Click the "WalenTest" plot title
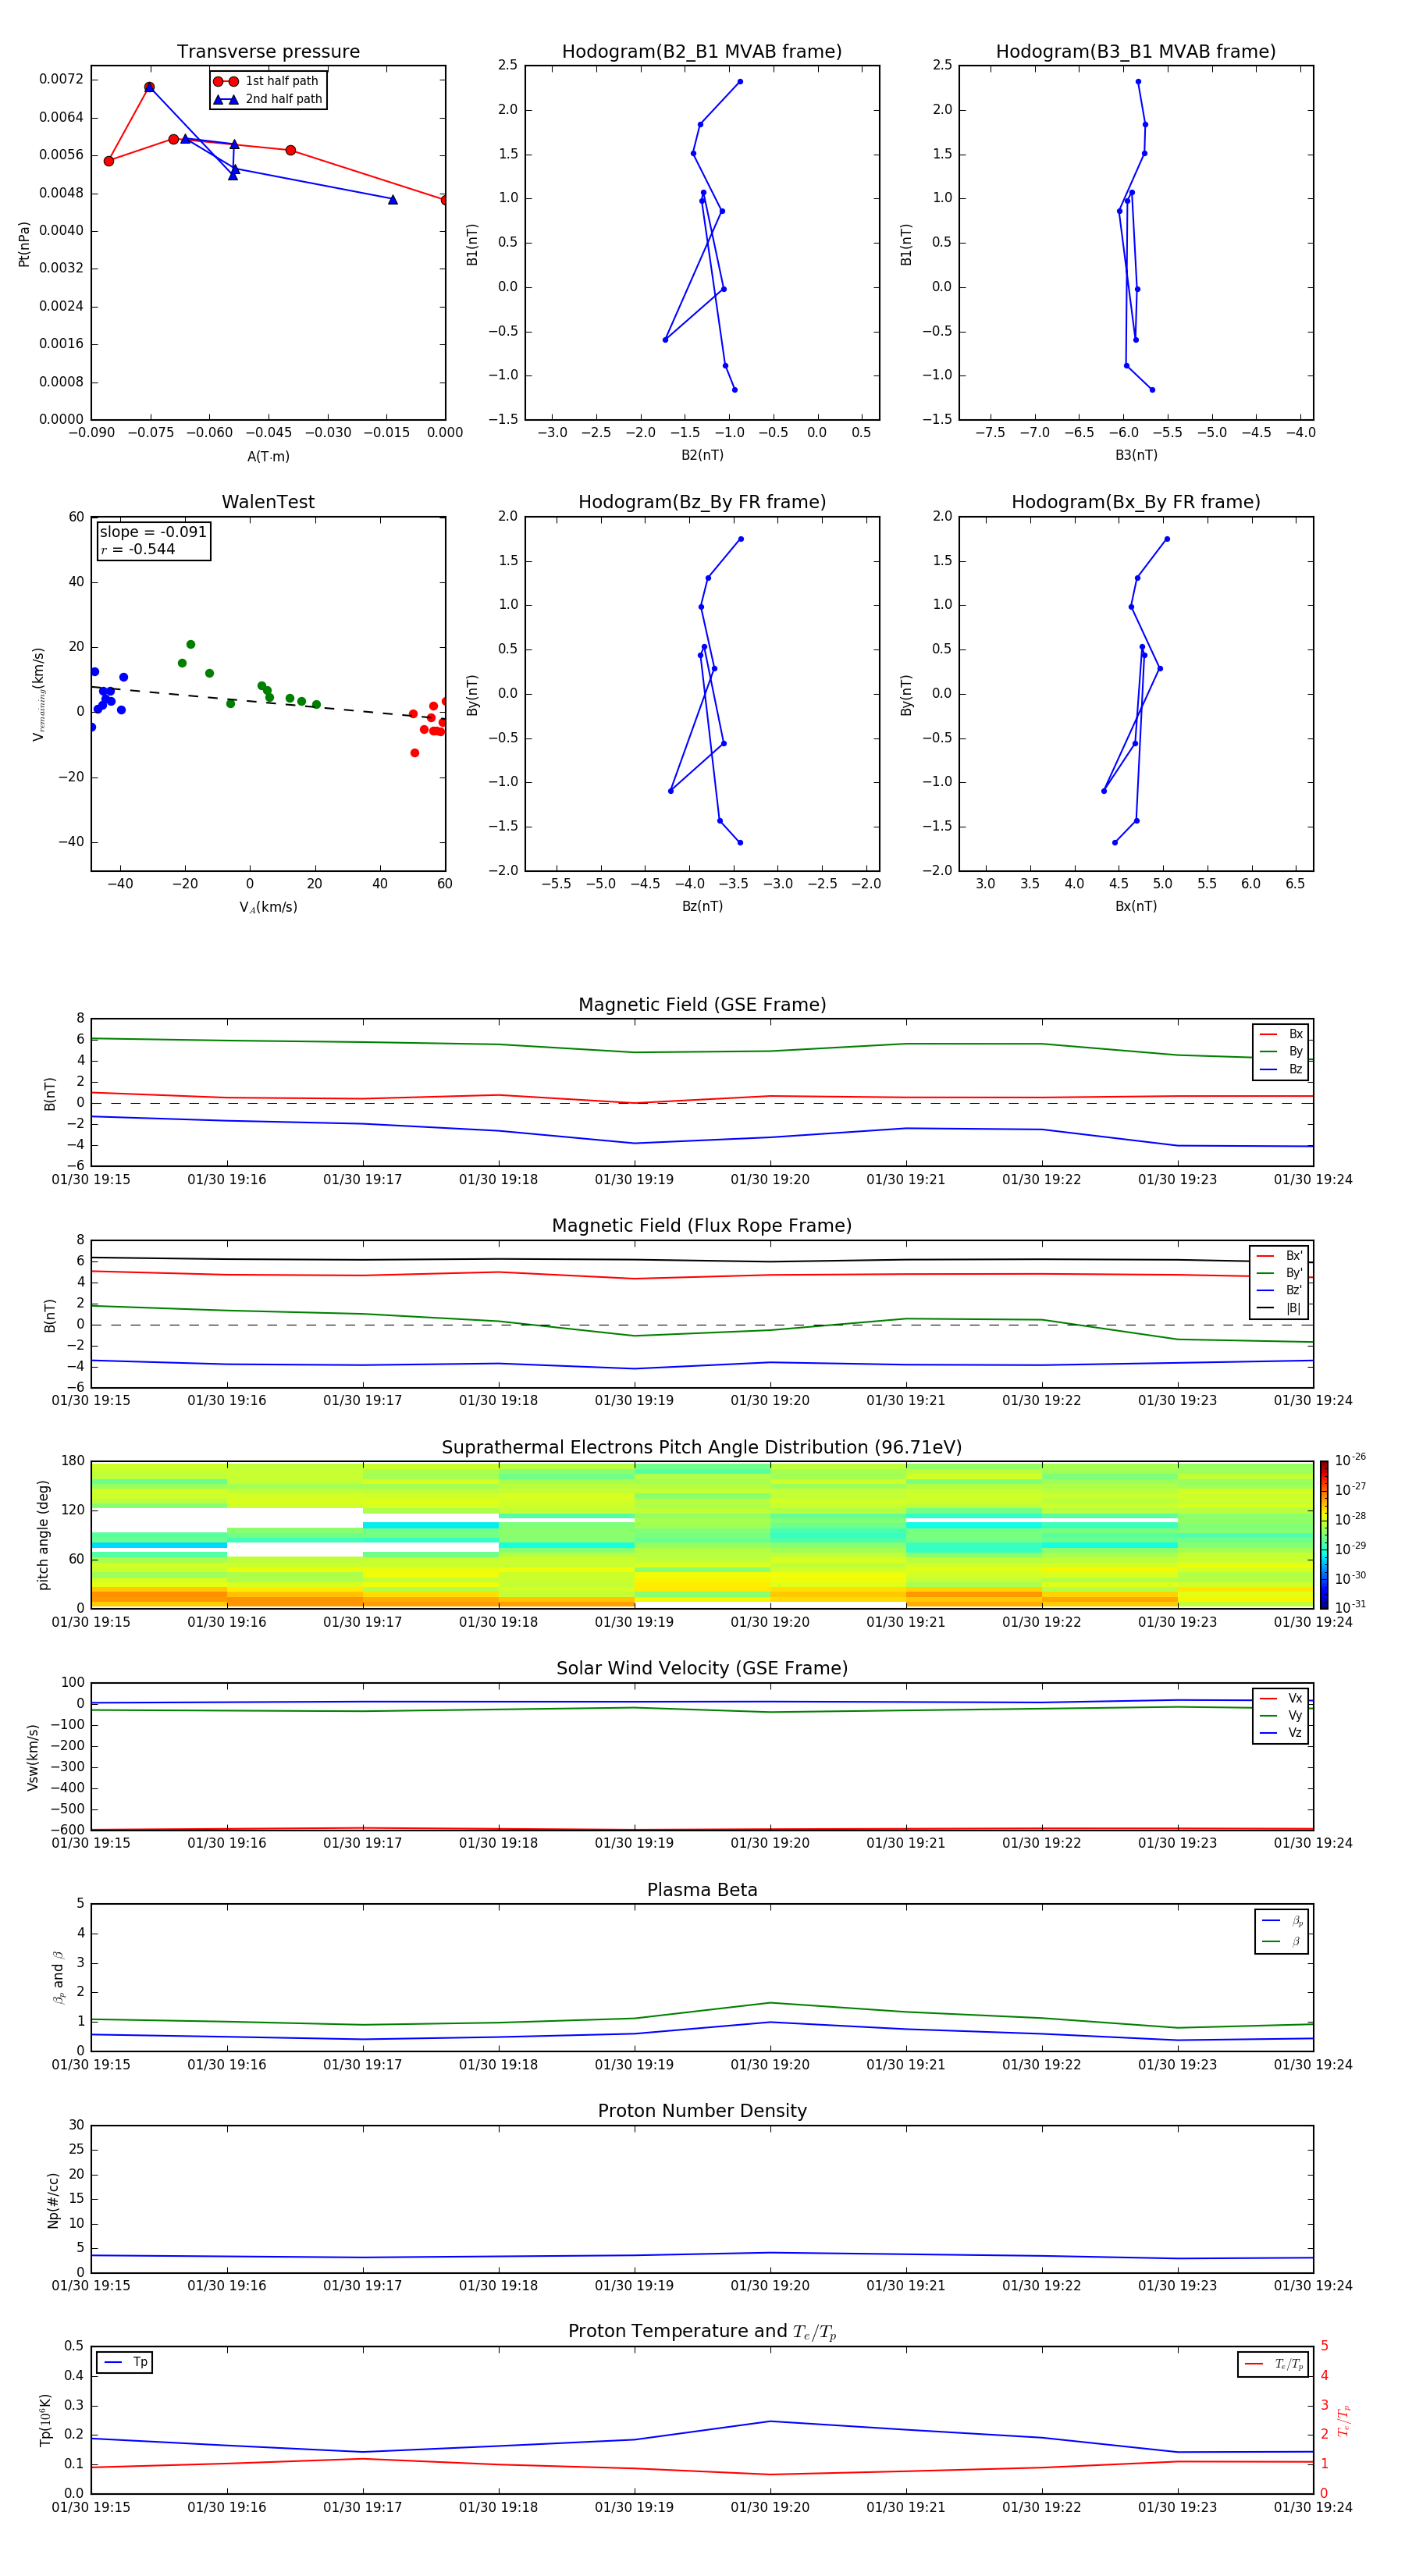Viewport: 1405px width, 2576px height. coord(268,502)
